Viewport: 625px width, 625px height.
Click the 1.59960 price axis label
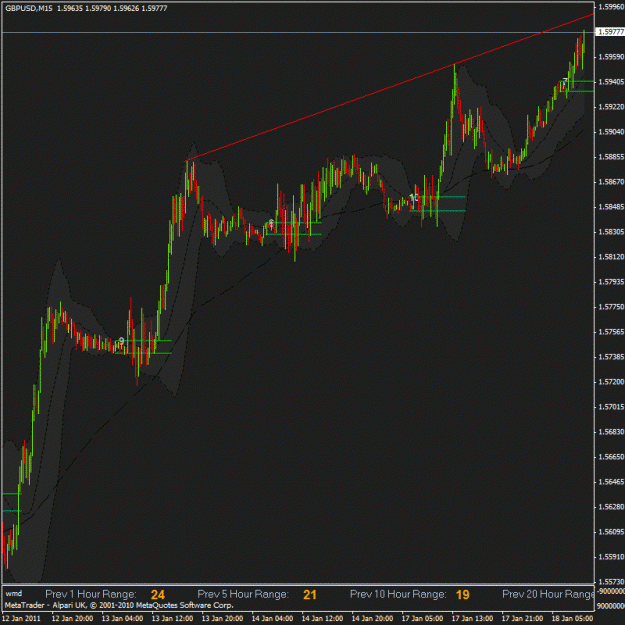[x=611, y=7]
